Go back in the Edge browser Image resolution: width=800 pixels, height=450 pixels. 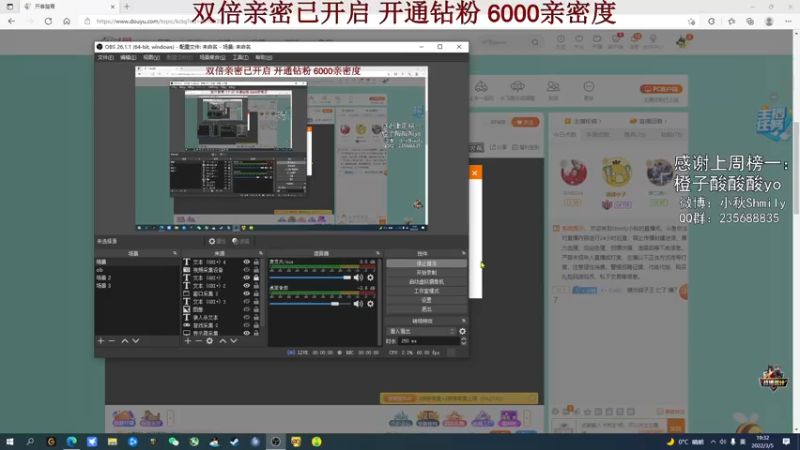pos(12,21)
